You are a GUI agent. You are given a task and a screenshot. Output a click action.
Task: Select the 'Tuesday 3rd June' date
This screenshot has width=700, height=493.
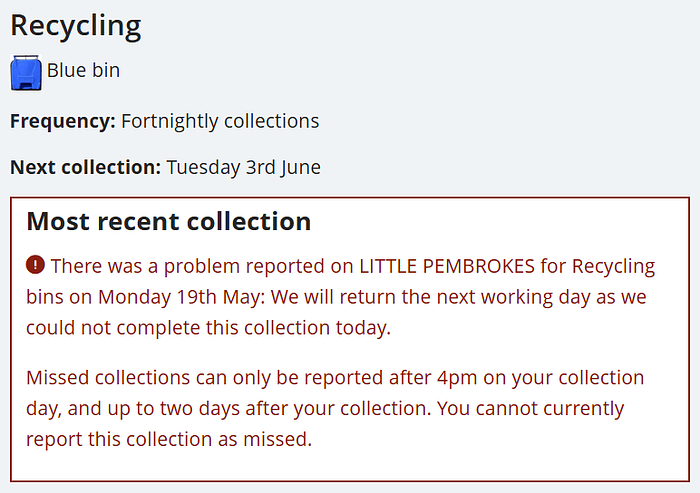243,167
